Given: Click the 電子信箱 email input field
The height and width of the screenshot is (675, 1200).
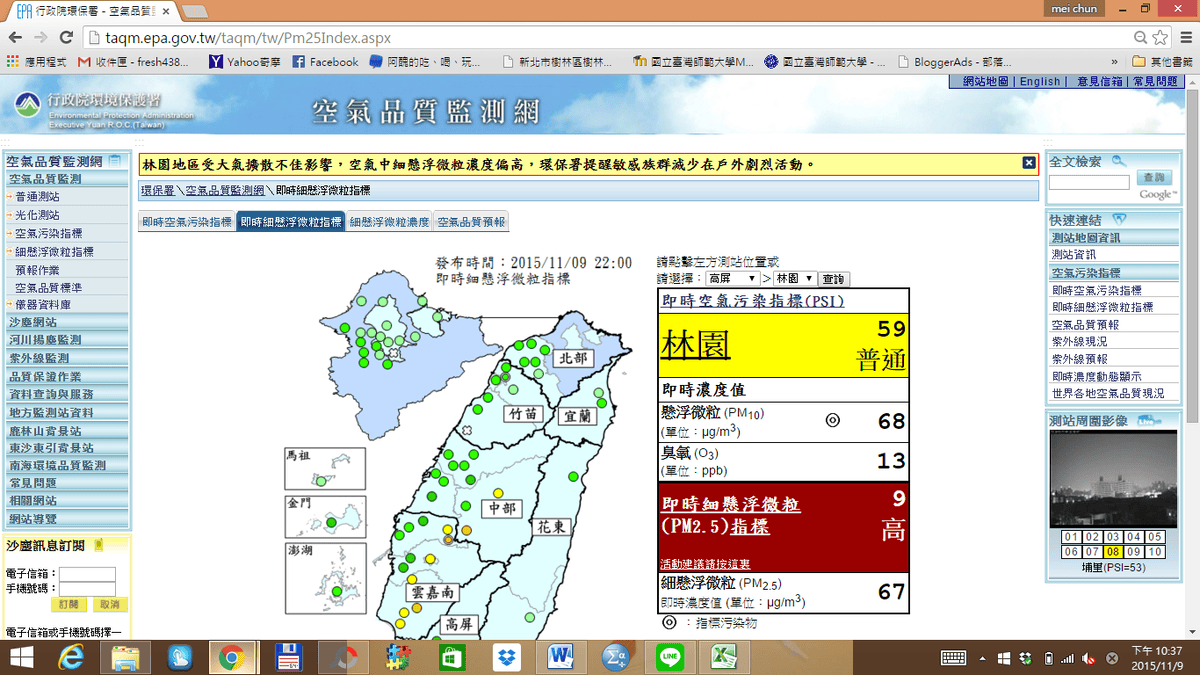Looking at the screenshot, I should point(87,574).
